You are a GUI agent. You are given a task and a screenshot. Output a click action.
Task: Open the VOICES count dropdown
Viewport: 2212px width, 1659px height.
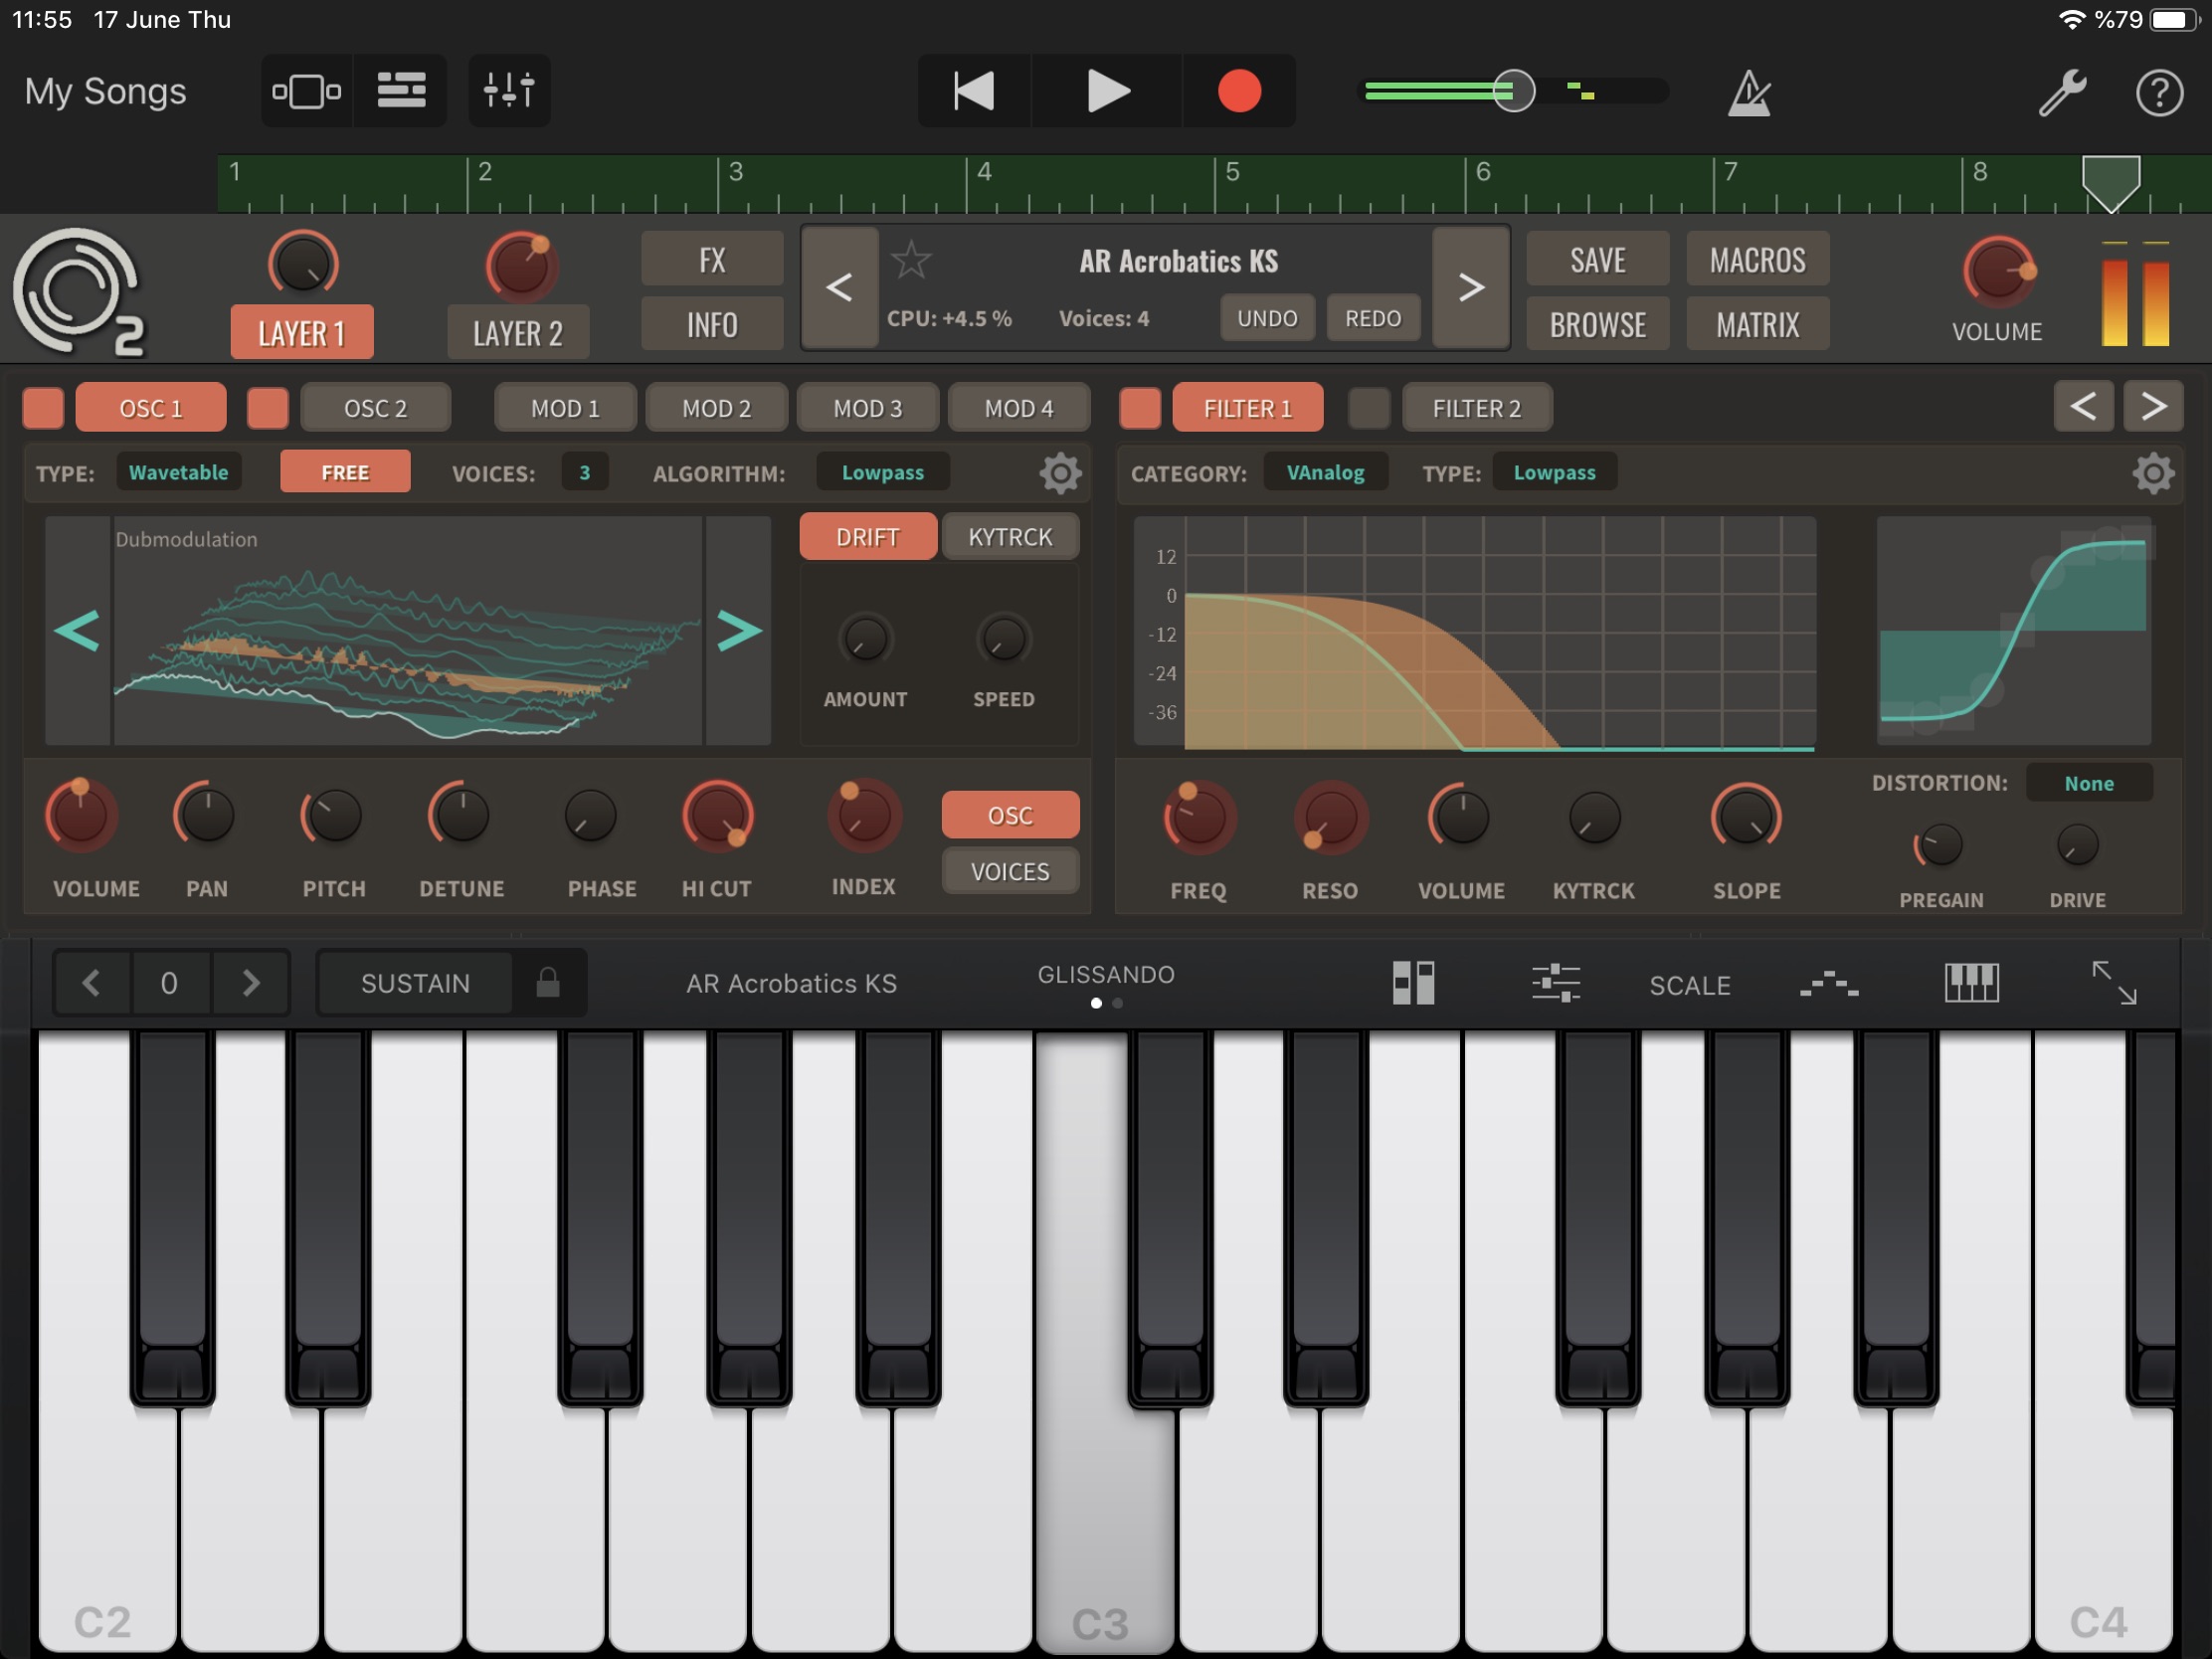(585, 472)
